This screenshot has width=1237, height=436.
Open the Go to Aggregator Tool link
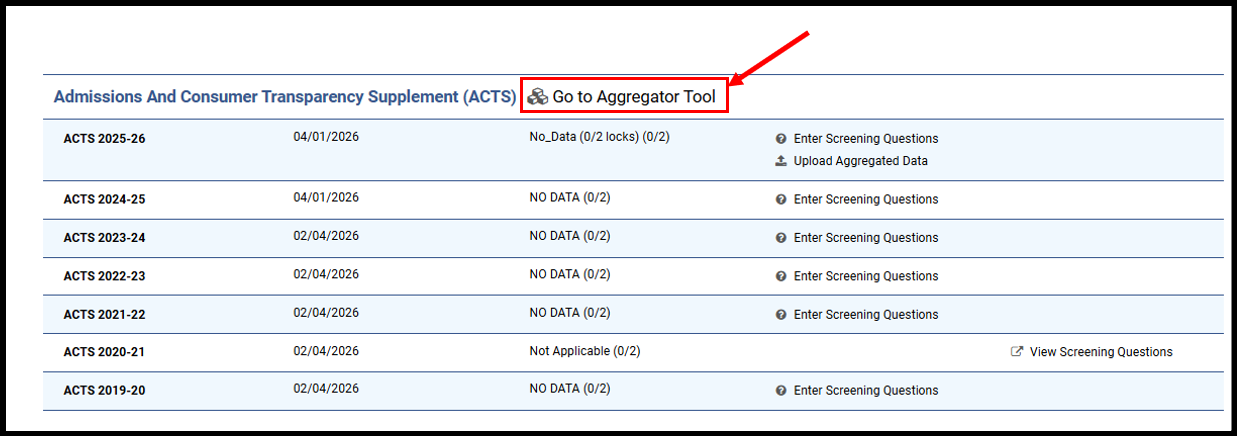[x=634, y=97]
